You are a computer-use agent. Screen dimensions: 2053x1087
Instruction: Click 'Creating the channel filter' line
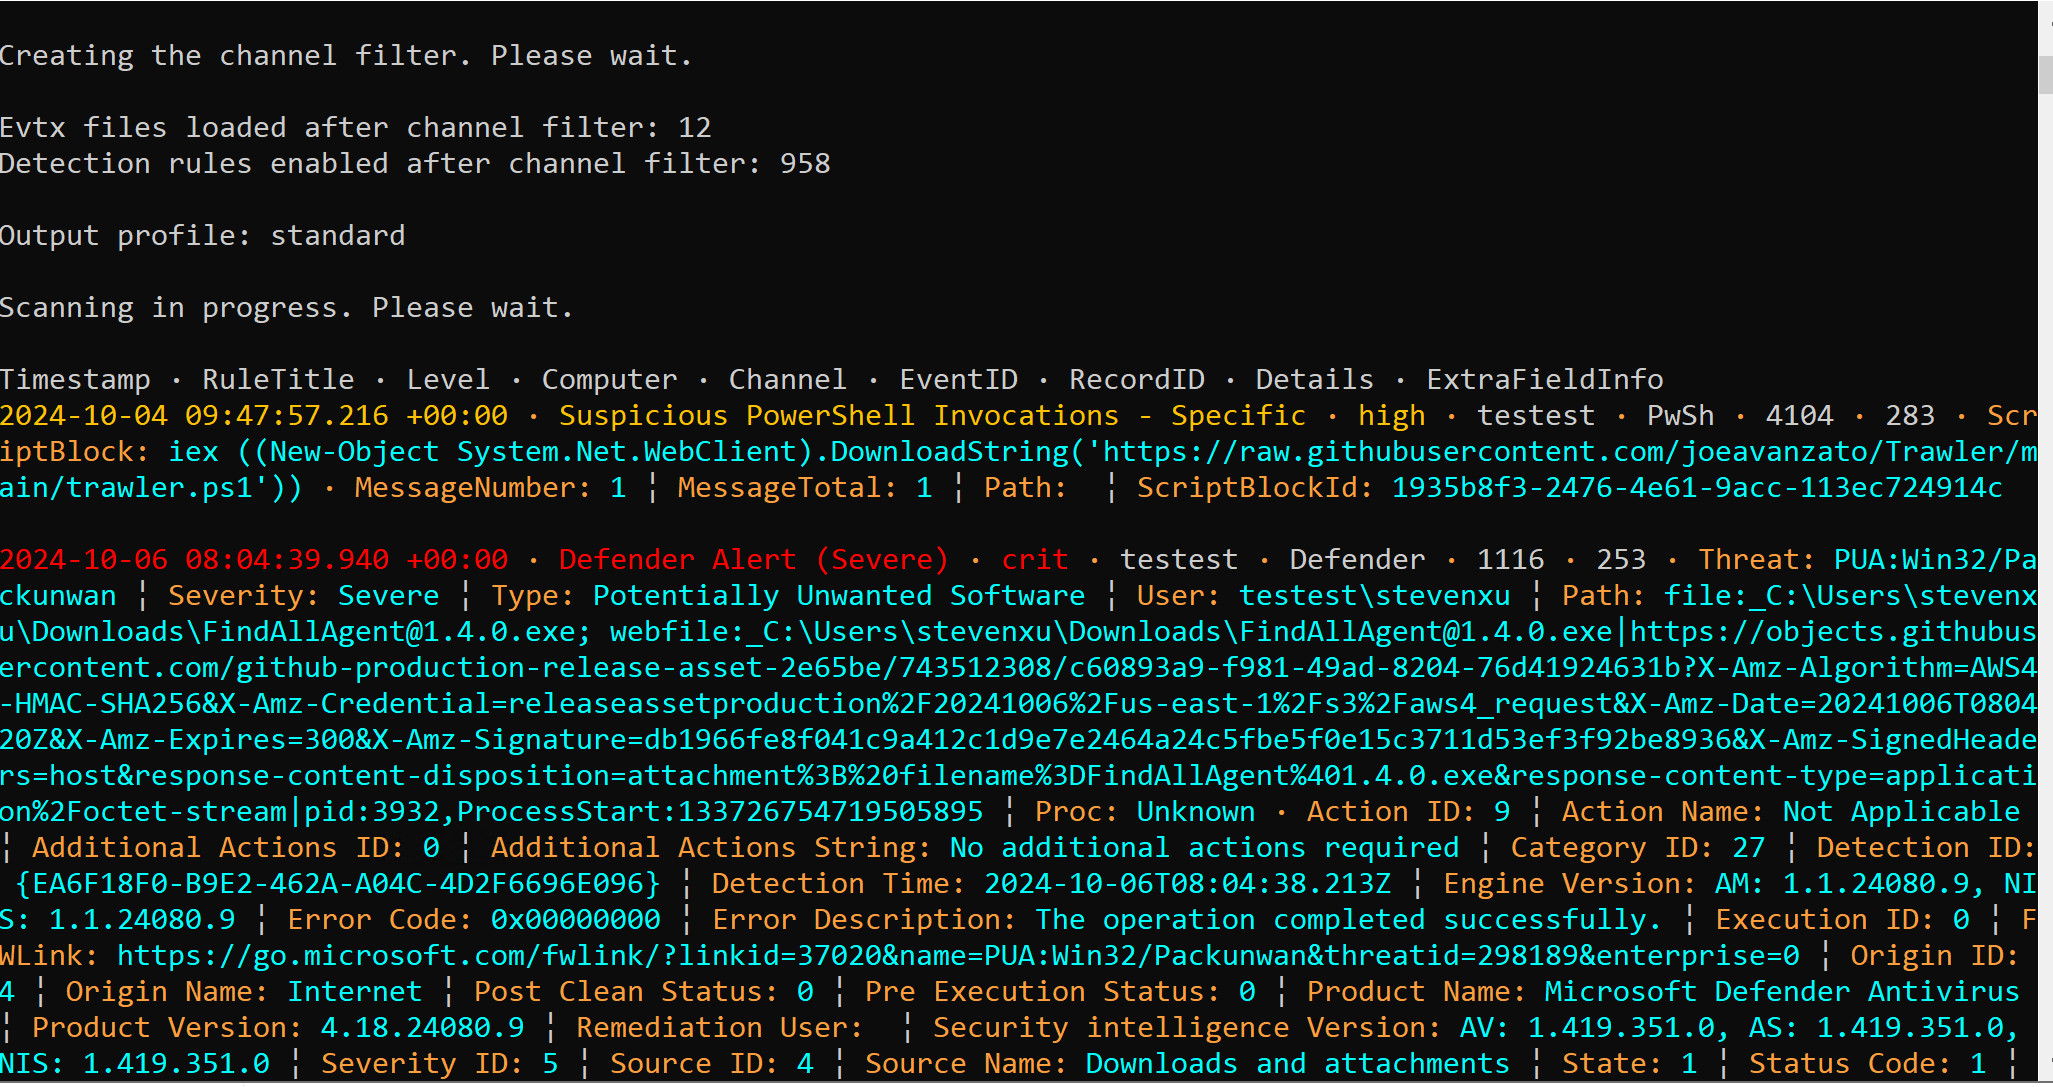point(346,56)
